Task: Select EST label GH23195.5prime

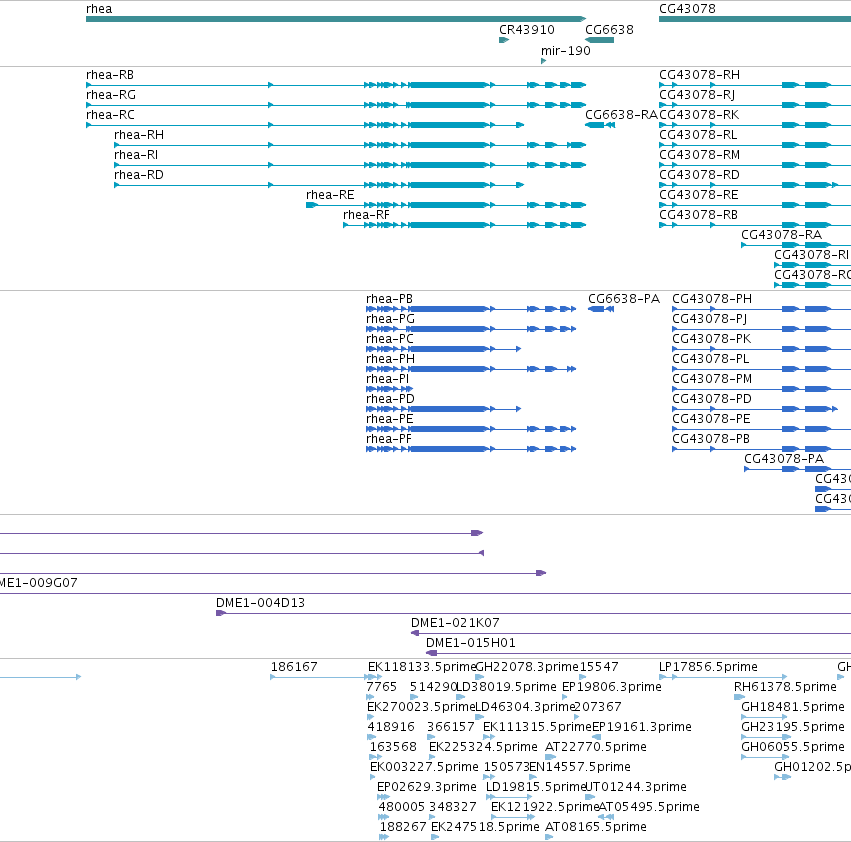Action: coord(793,727)
